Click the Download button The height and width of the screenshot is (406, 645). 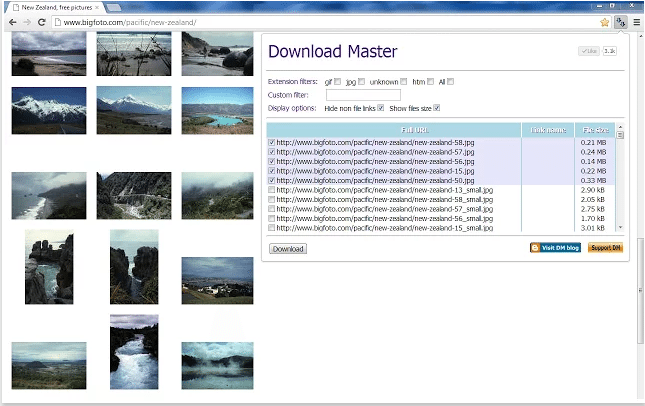click(x=288, y=249)
